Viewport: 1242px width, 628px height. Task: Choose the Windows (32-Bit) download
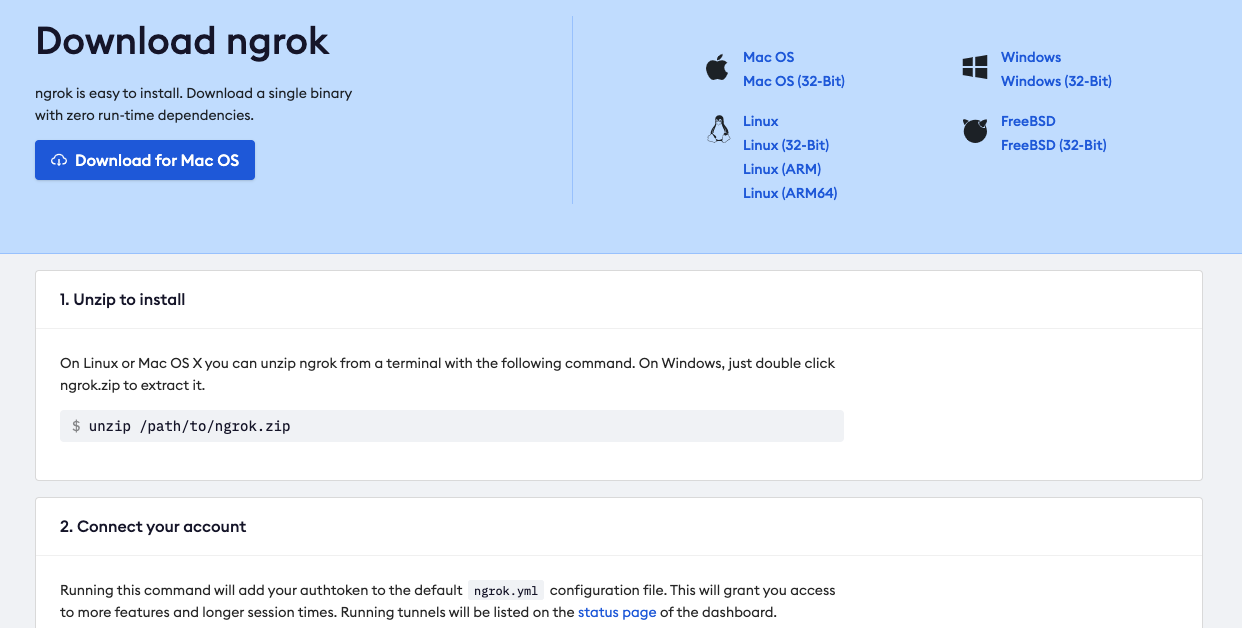[x=1055, y=81]
